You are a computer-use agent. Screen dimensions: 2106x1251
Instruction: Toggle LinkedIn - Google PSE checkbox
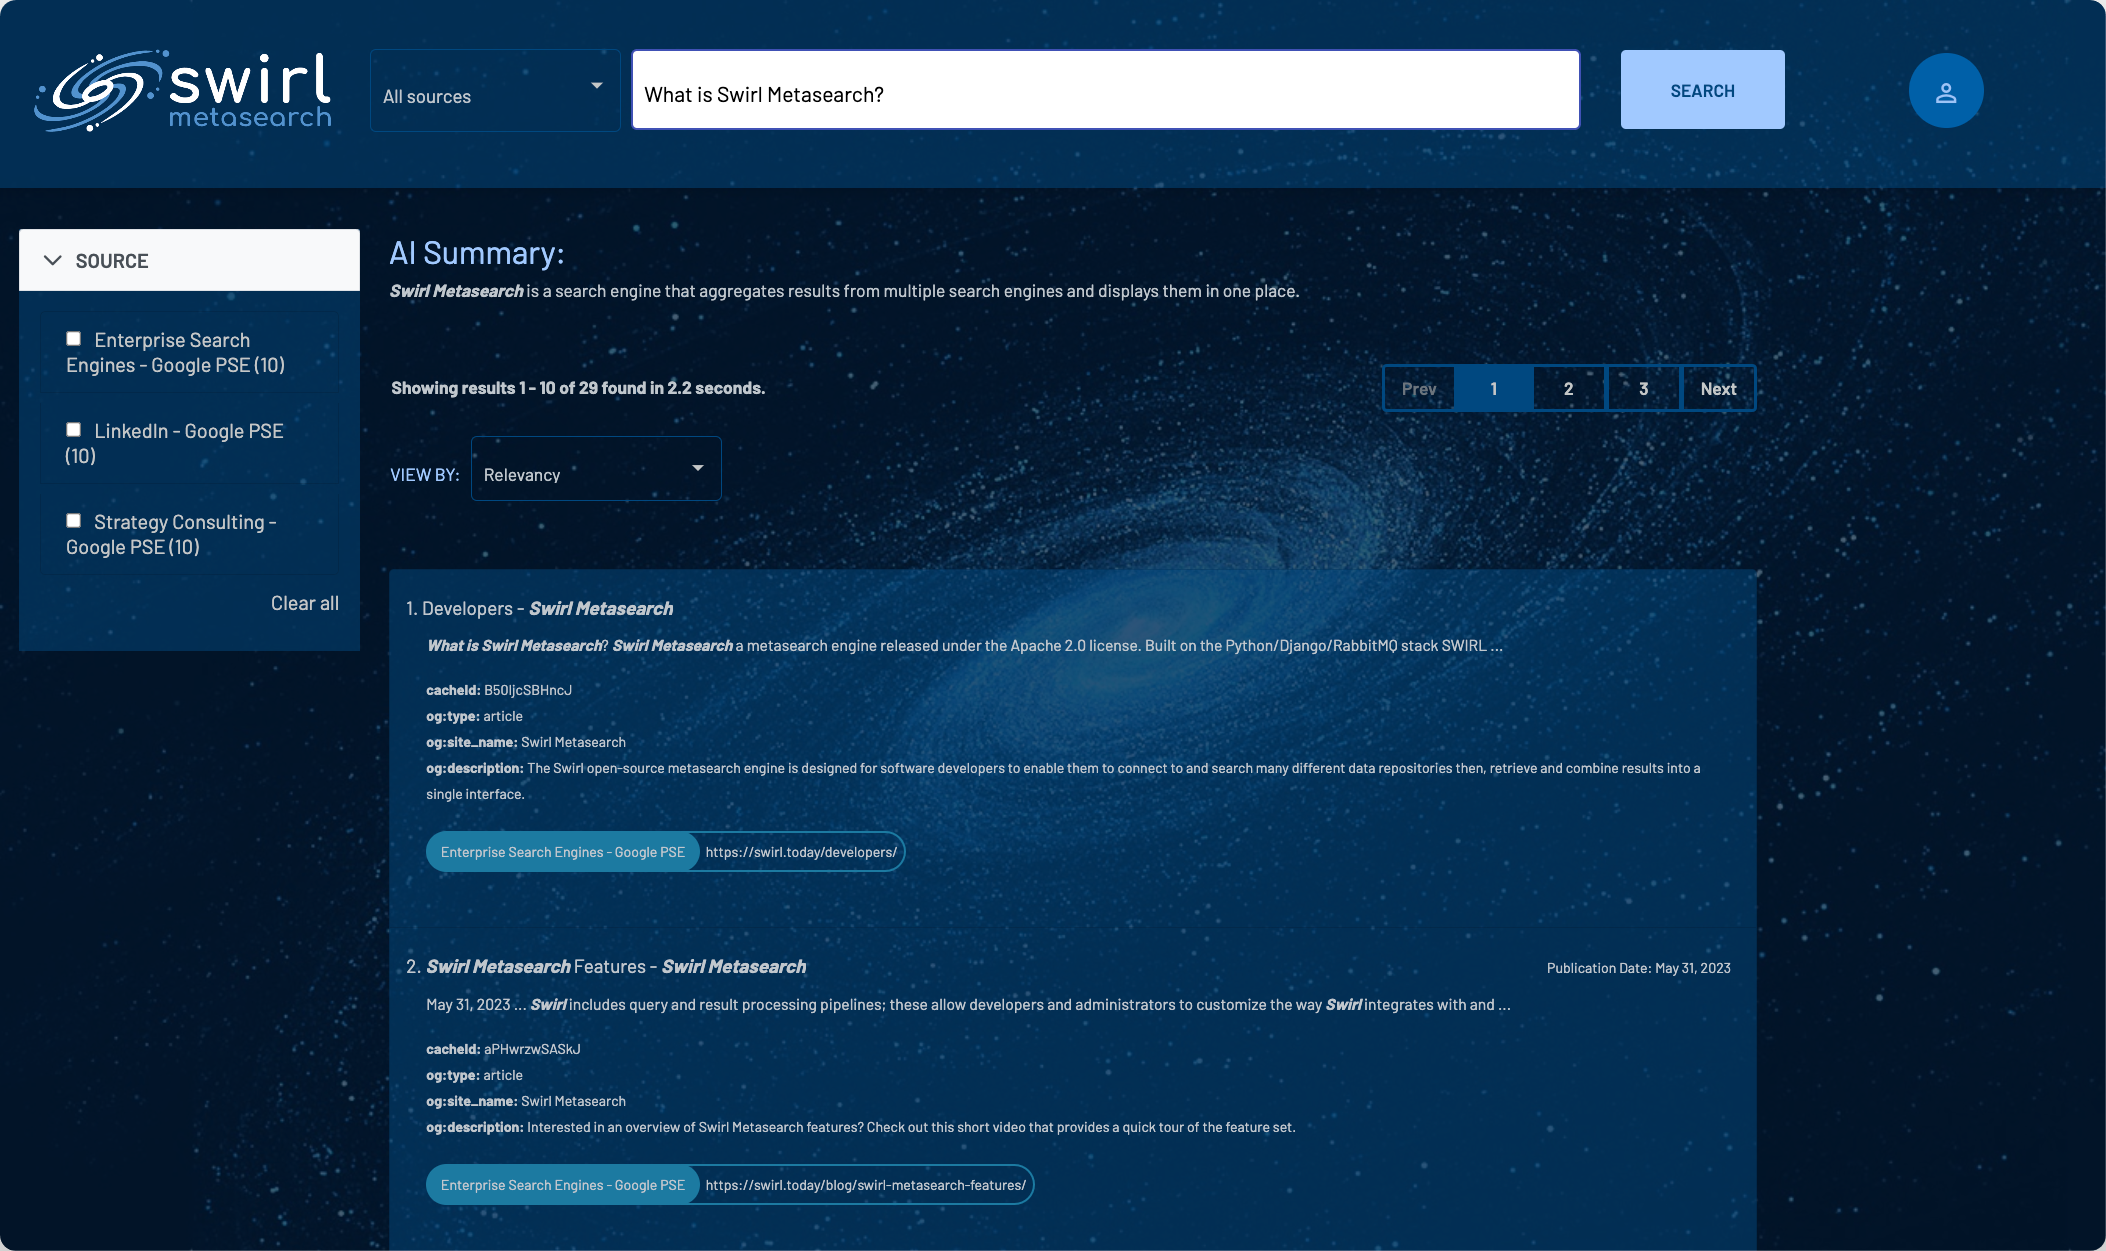[x=74, y=430]
